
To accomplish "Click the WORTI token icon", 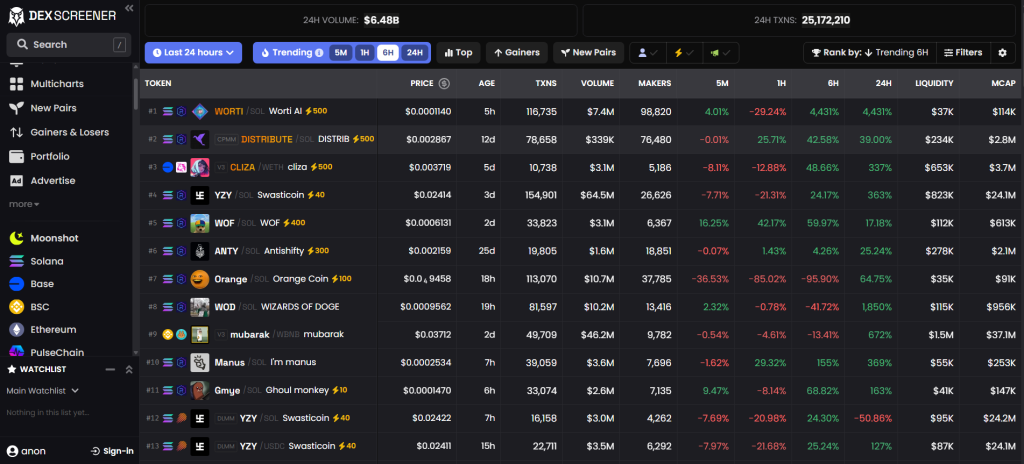I will [199, 112].
